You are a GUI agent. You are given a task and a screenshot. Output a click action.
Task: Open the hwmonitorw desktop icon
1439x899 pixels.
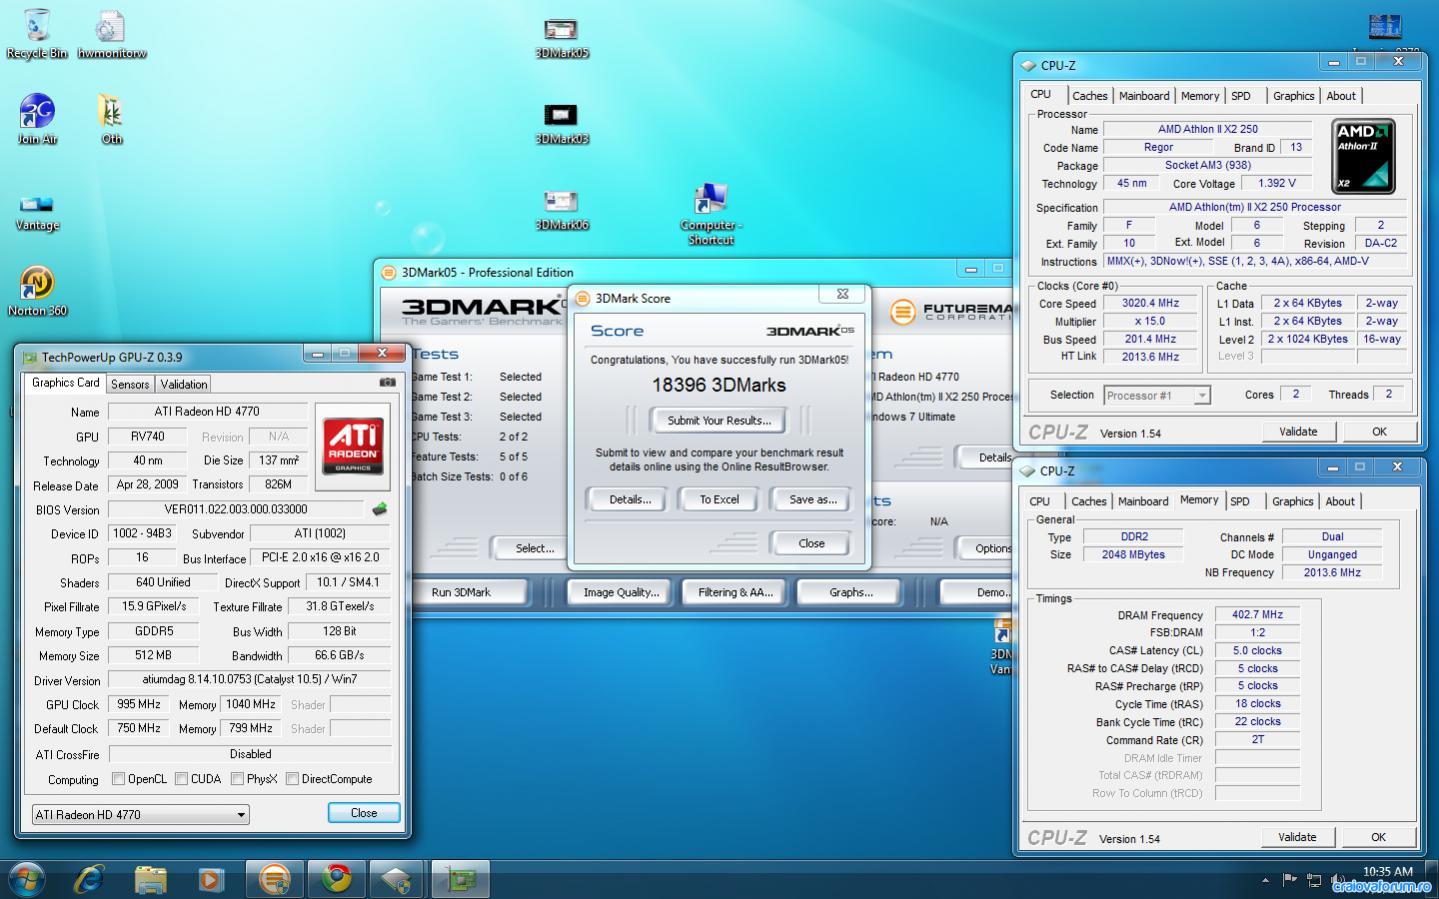111,34
